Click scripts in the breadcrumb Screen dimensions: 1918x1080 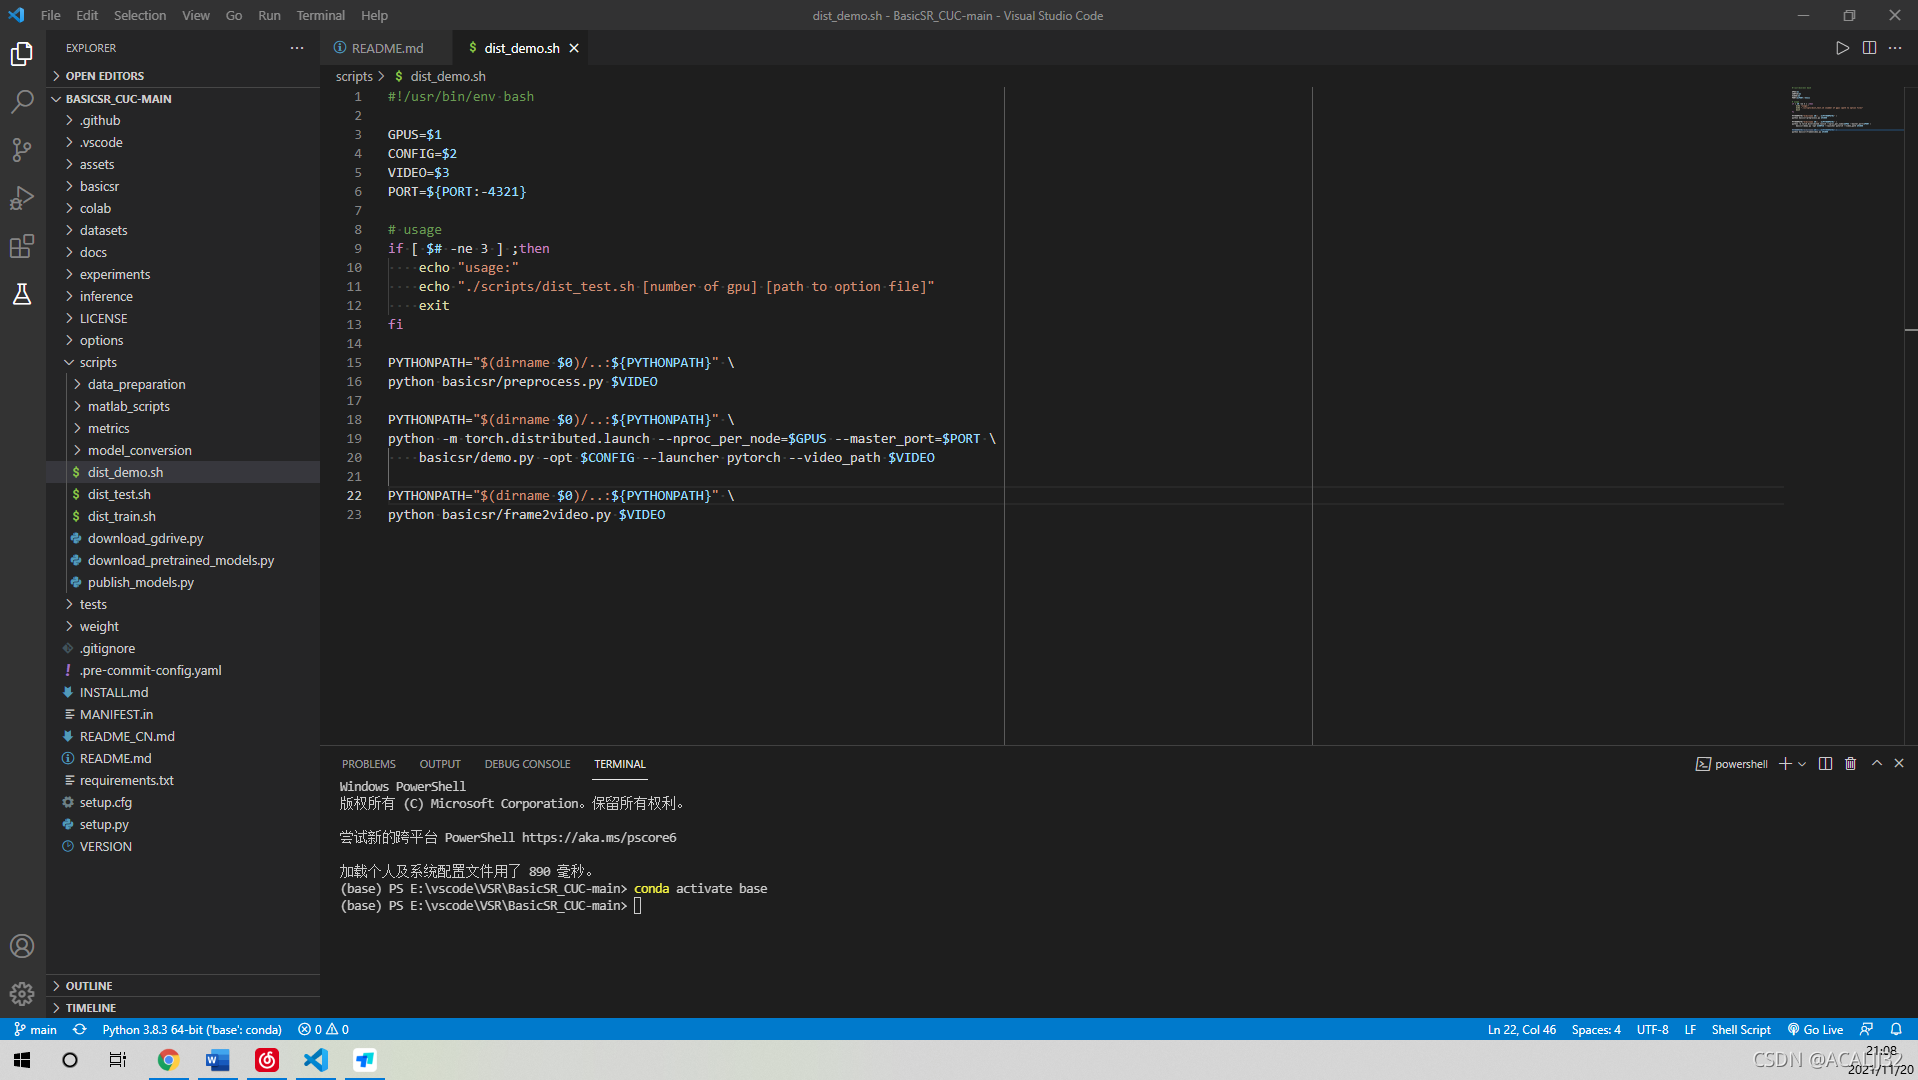tap(354, 76)
